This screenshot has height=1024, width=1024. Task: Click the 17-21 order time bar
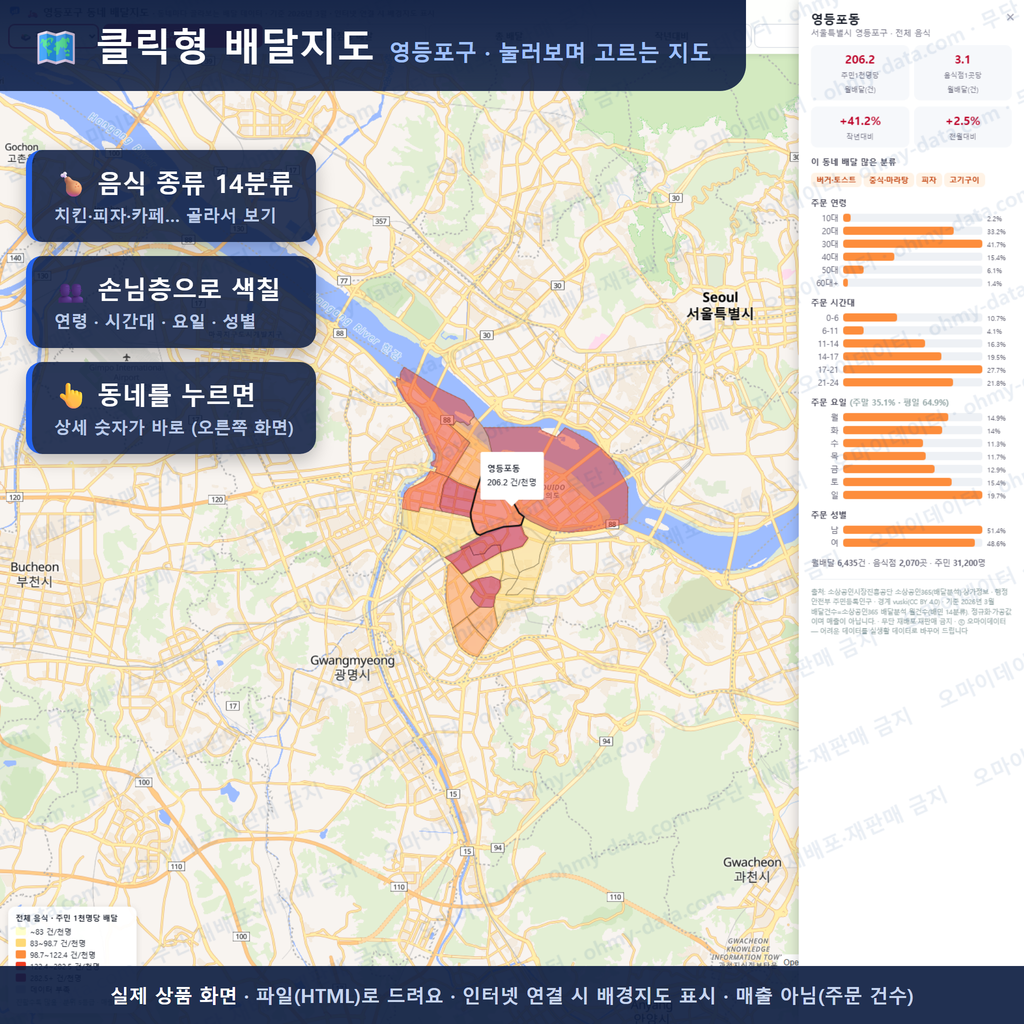[912, 370]
